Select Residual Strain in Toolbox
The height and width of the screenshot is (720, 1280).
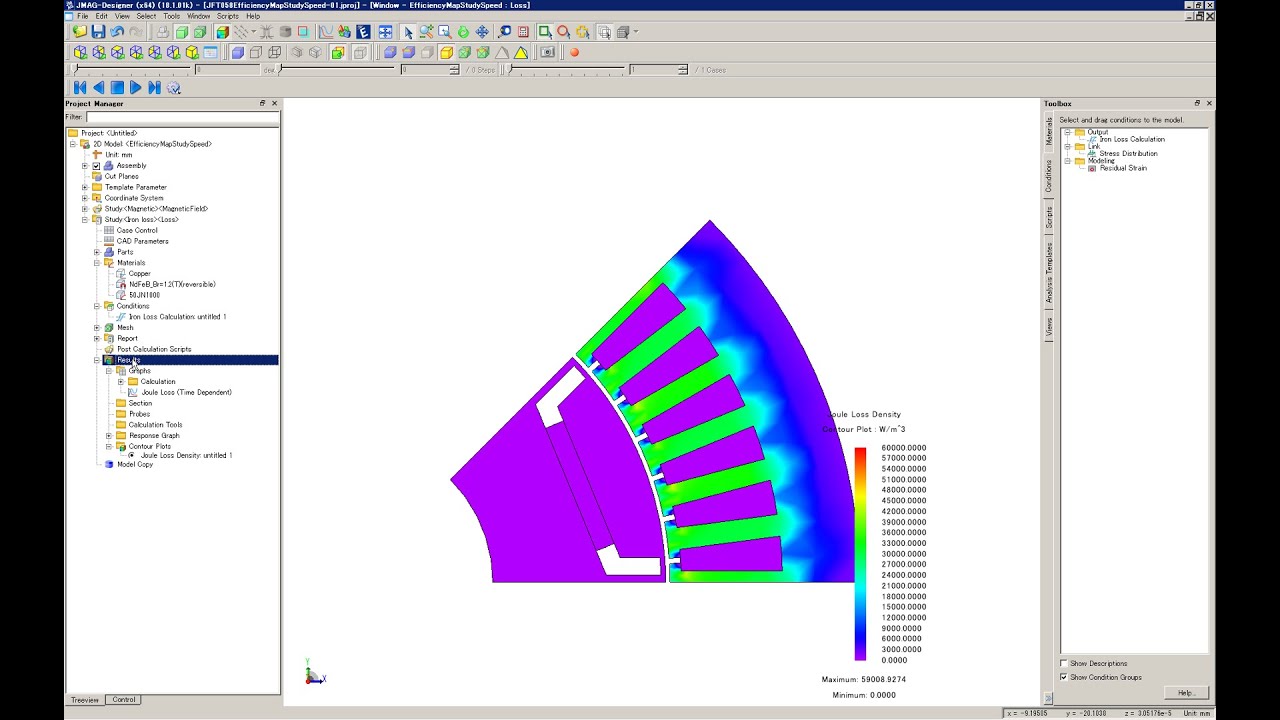tap(1123, 168)
